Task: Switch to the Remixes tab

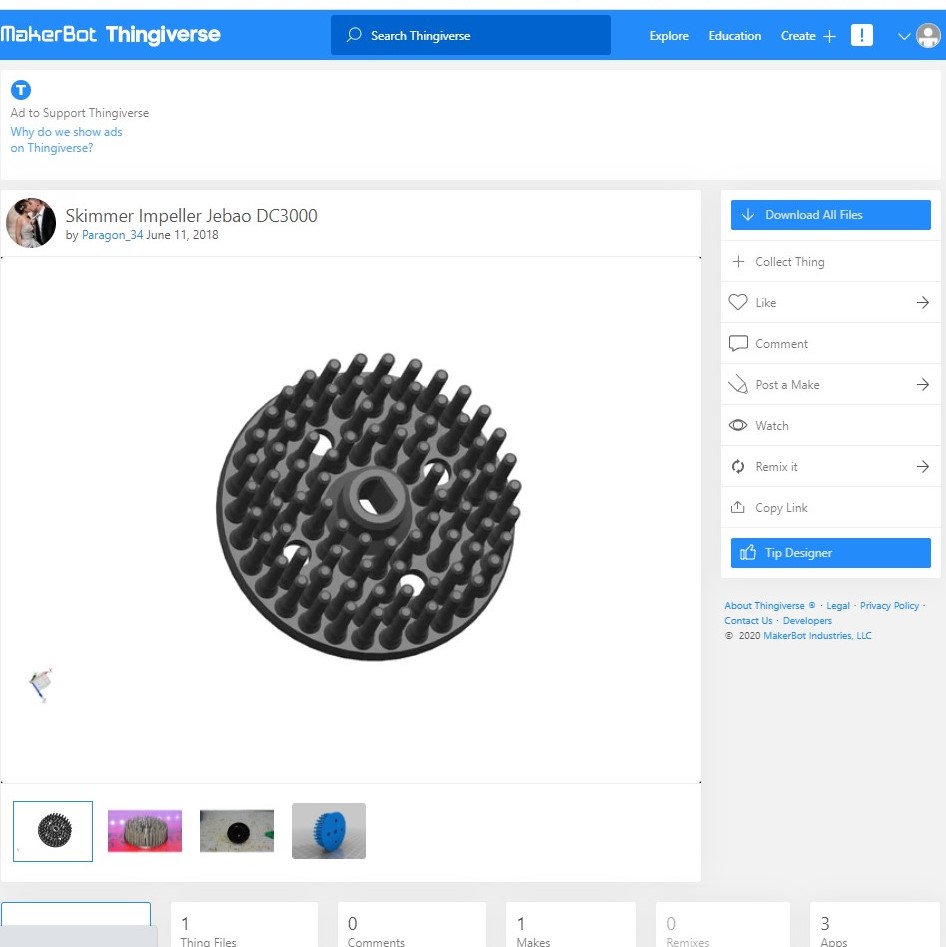Action: [x=723, y=925]
